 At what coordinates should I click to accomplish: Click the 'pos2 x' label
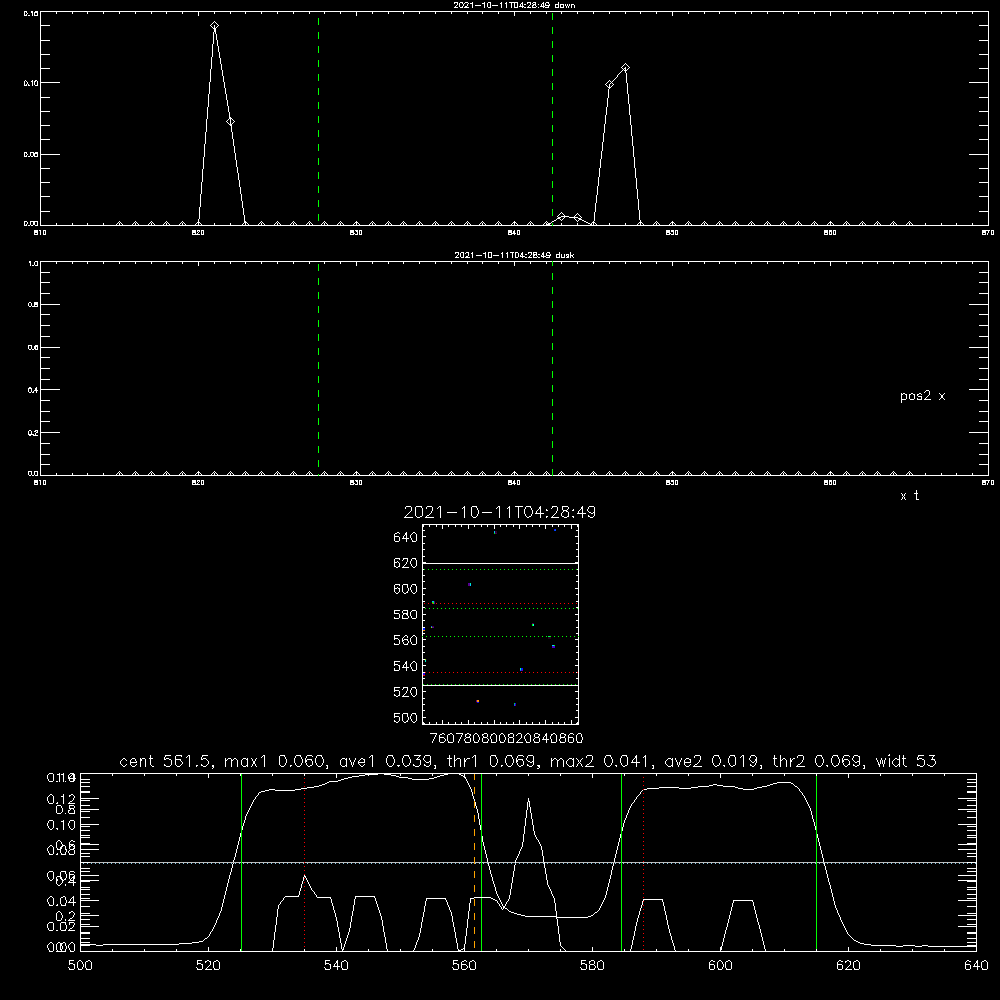(922, 396)
